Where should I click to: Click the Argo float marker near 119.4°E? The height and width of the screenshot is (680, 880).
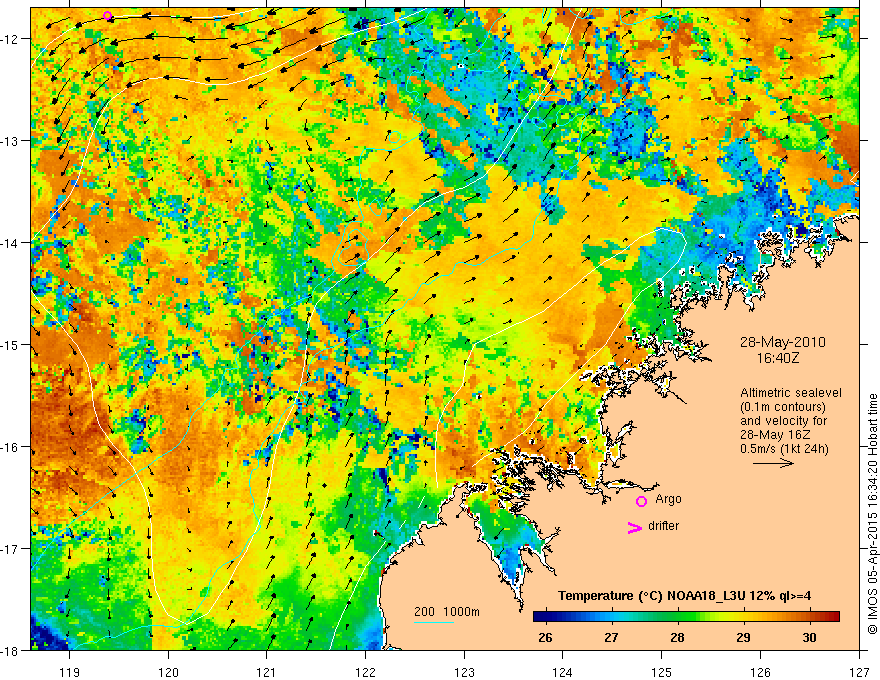(x=108, y=16)
